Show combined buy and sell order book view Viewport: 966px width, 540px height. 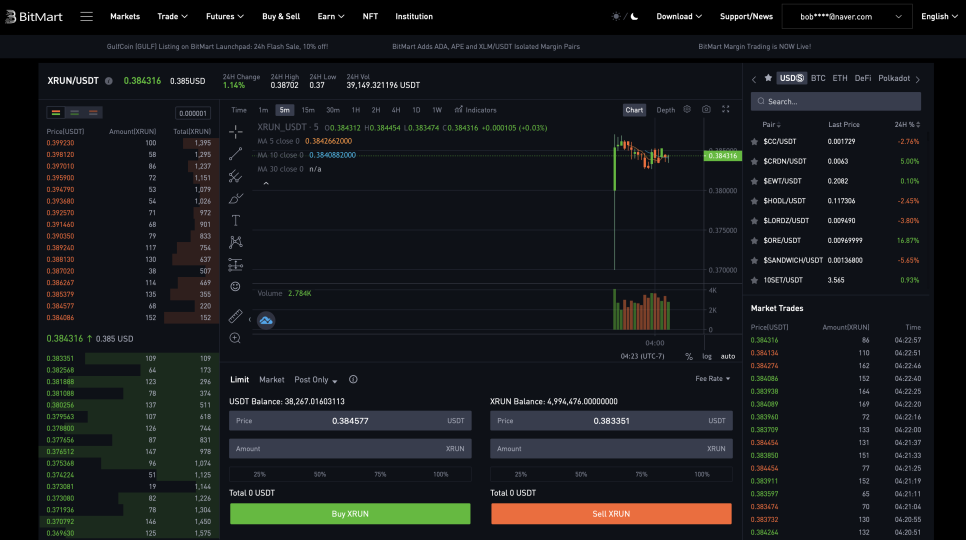[x=56, y=113]
